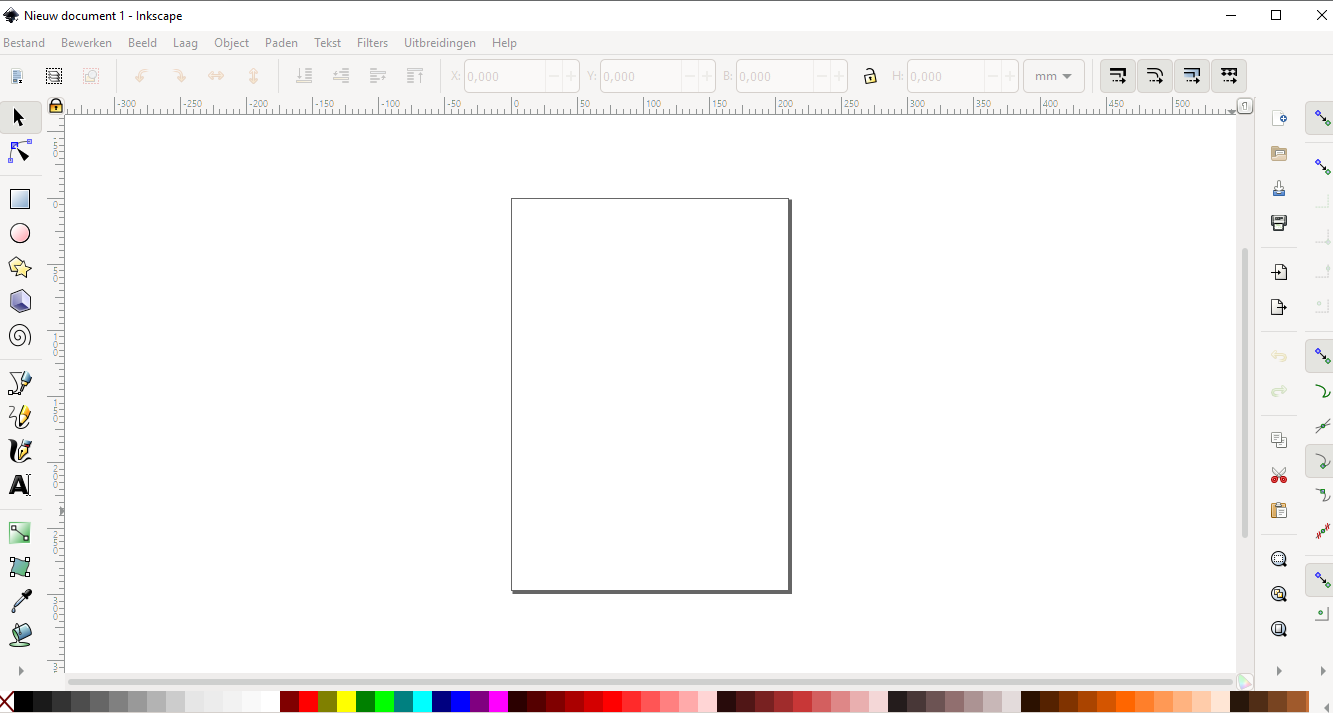Toggle the guides lock at ruler corner
1333x713 pixels.
(x=56, y=105)
